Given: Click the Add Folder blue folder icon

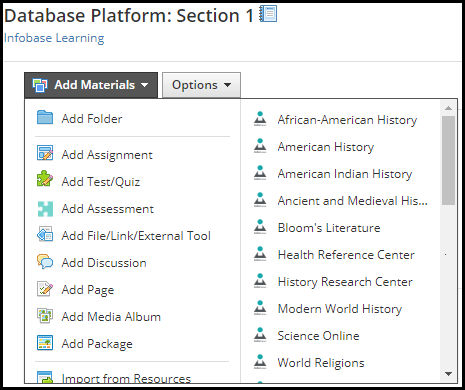Looking at the screenshot, I should pos(45,117).
